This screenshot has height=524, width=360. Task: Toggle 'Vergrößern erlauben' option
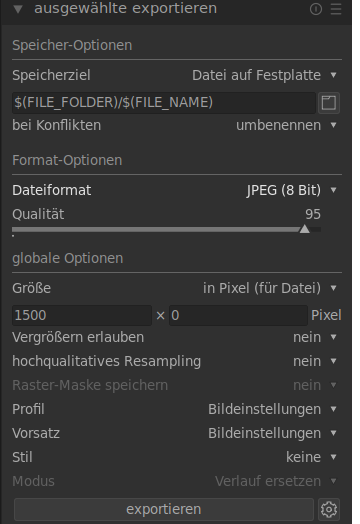pyautogui.click(x=177, y=337)
